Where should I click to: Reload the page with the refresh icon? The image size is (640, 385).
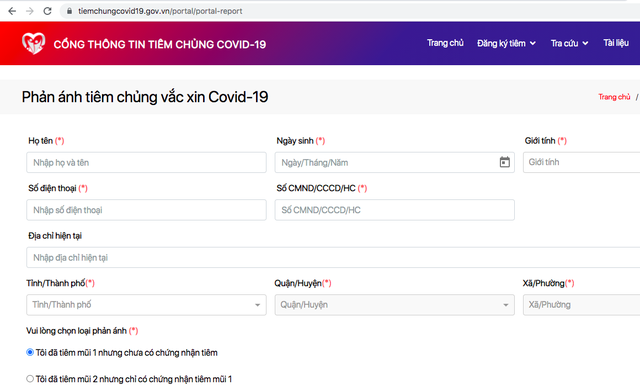click(47, 11)
